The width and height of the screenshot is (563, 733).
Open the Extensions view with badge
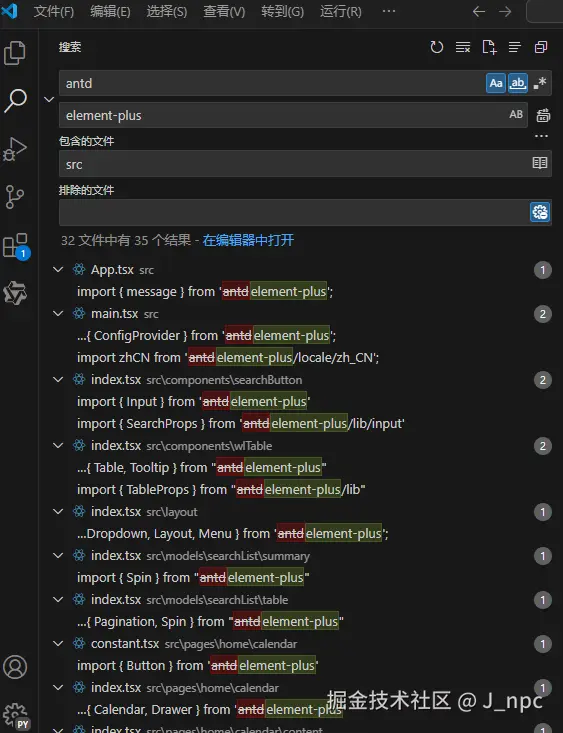pos(16,246)
